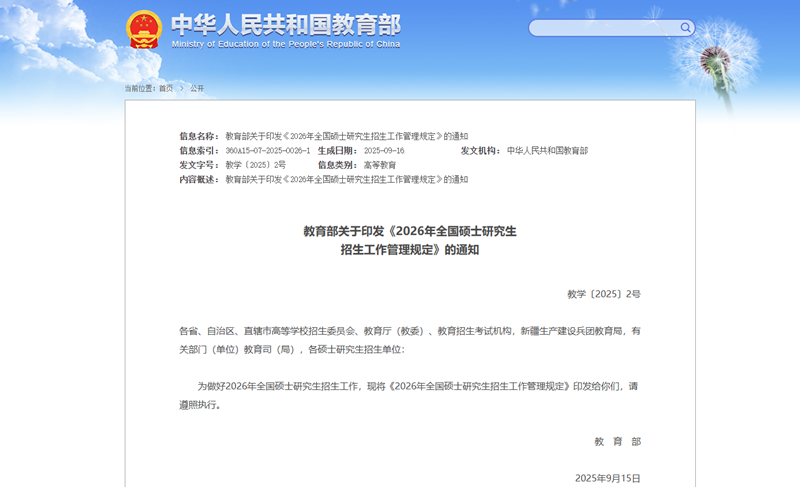Click the 生成日期 value 2025-09-16
Image resolution: width=800 pixels, height=487 pixels.
click(x=385, y=150)
